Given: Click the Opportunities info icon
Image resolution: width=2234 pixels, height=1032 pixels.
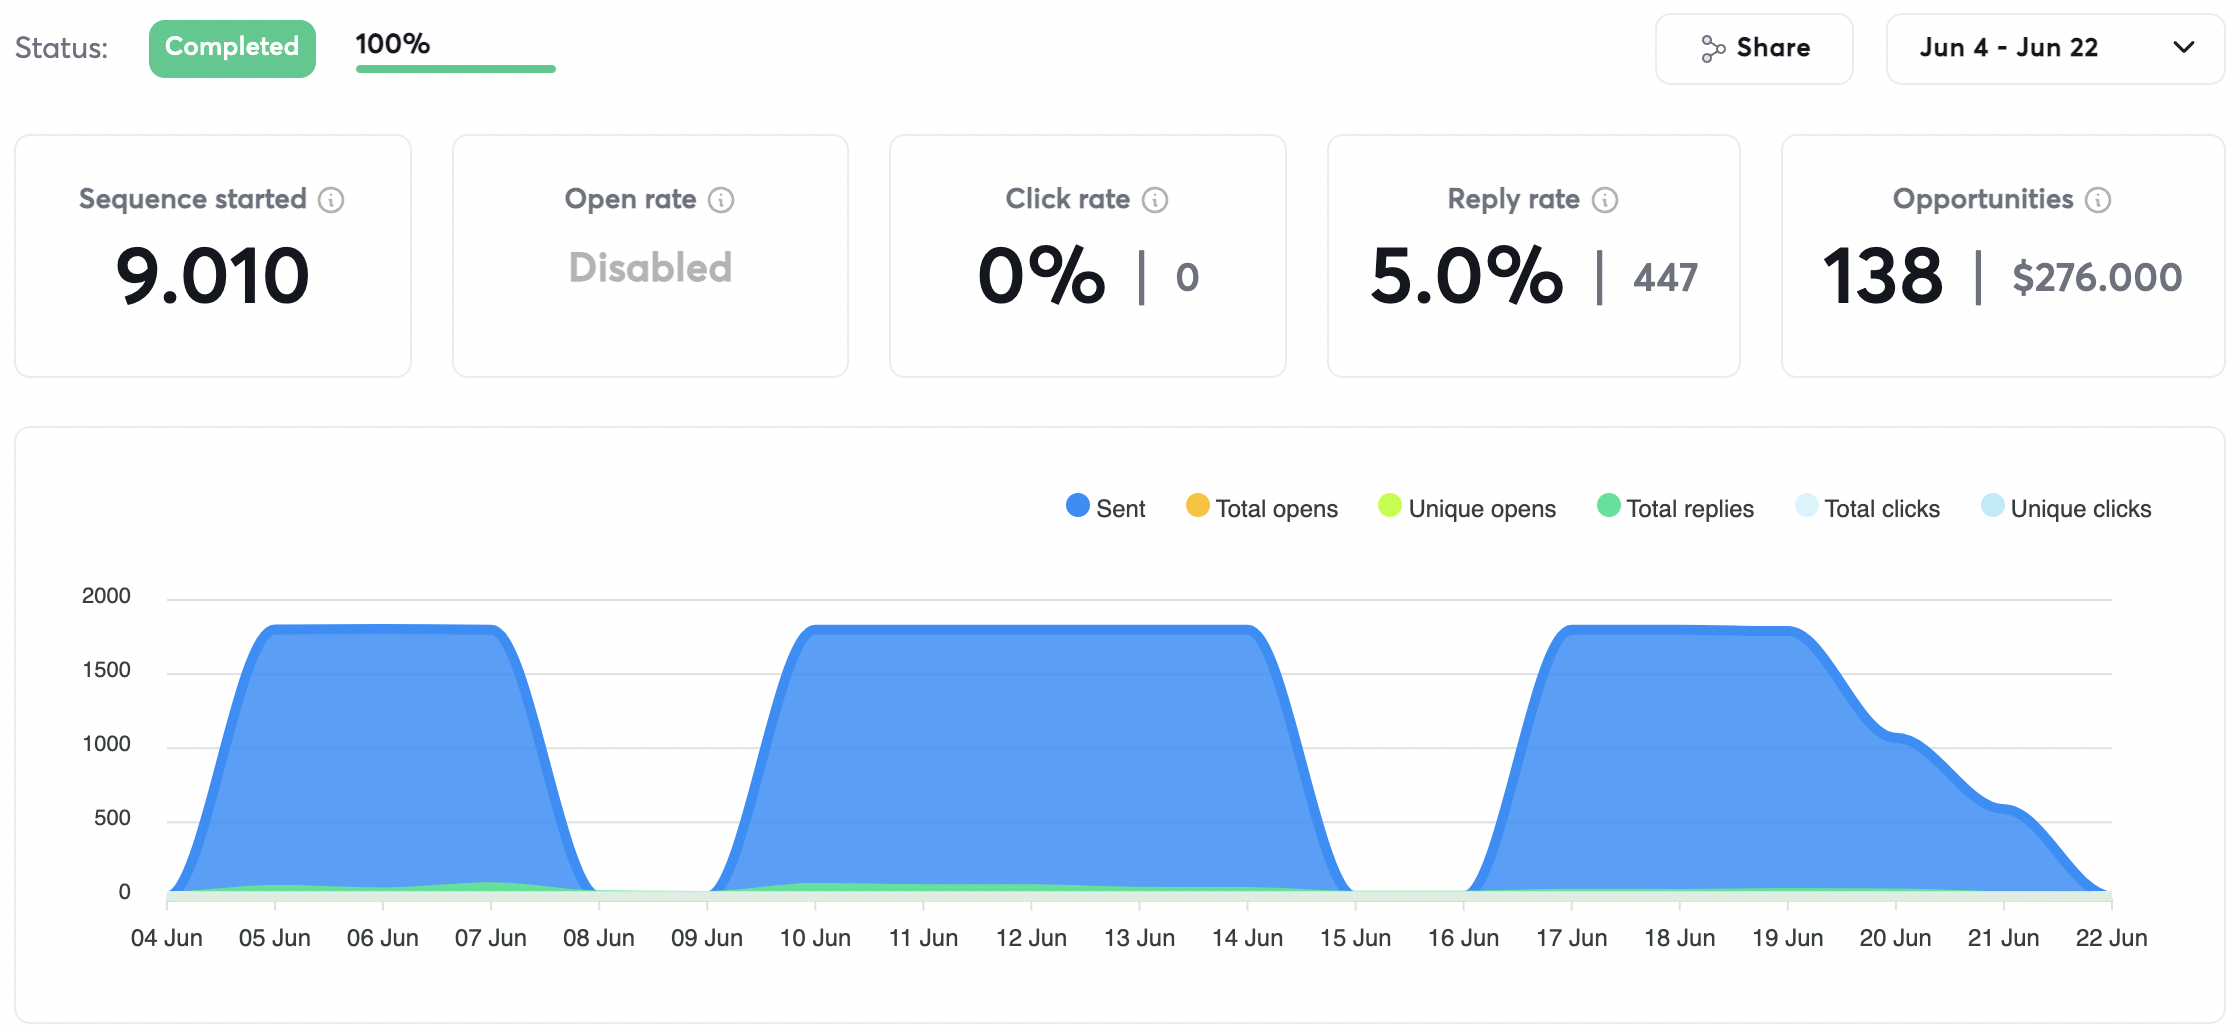Looking at the screenshot, I should [2098, 200].
